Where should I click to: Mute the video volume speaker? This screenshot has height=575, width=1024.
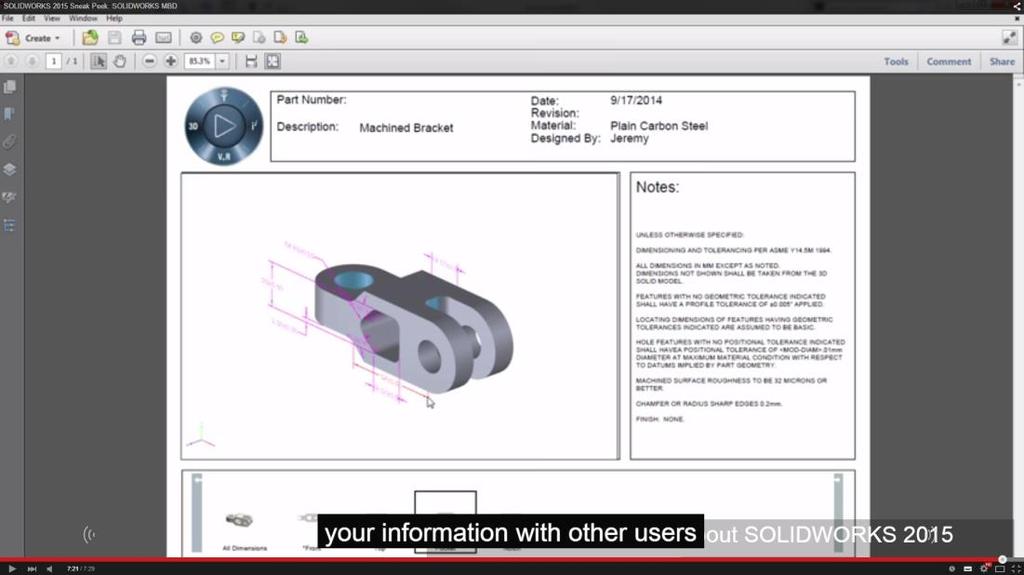50,568
